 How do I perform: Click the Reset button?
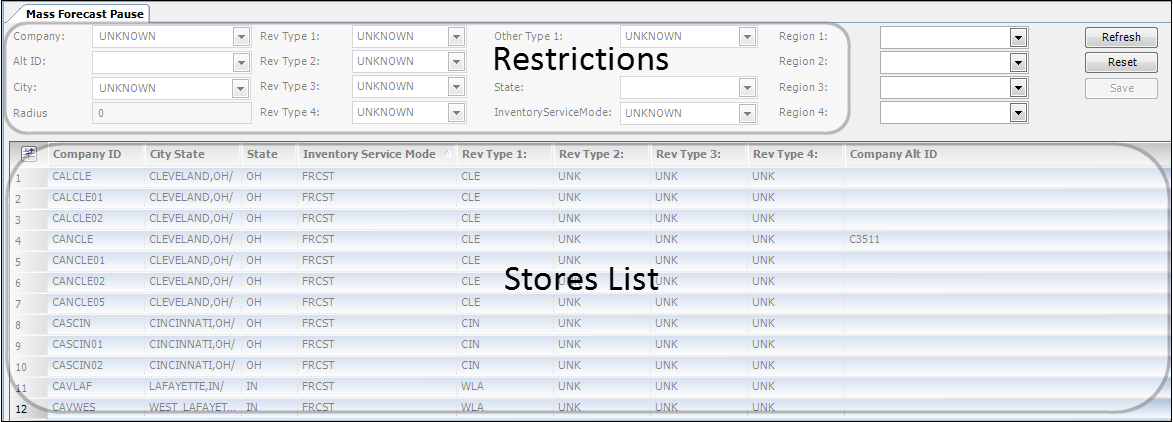pos(1121,62)
